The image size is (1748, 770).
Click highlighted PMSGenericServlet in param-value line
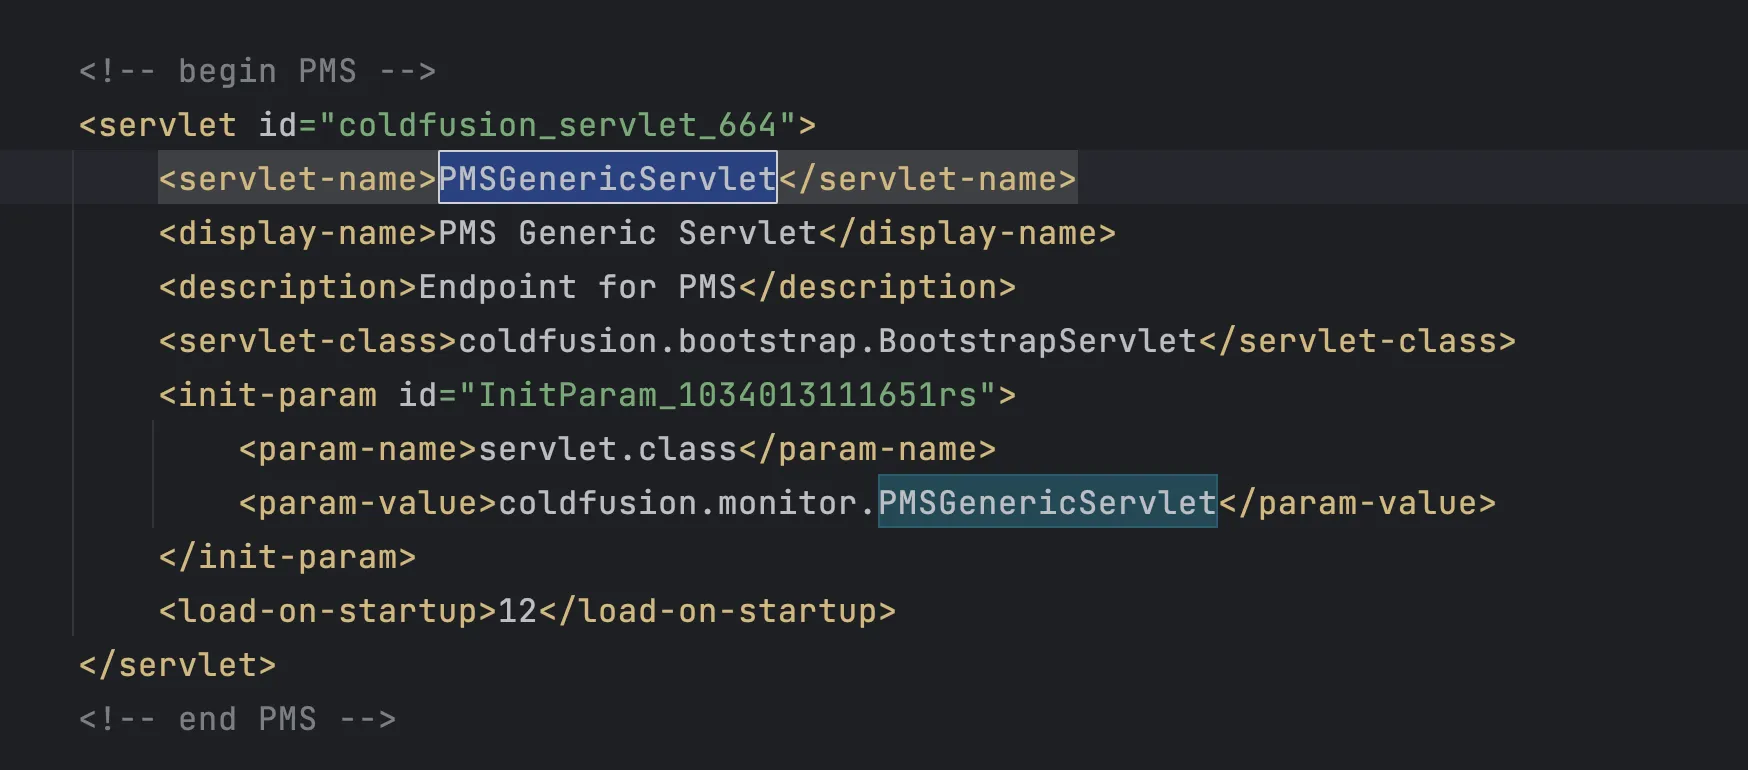(x=1047, y=502)
